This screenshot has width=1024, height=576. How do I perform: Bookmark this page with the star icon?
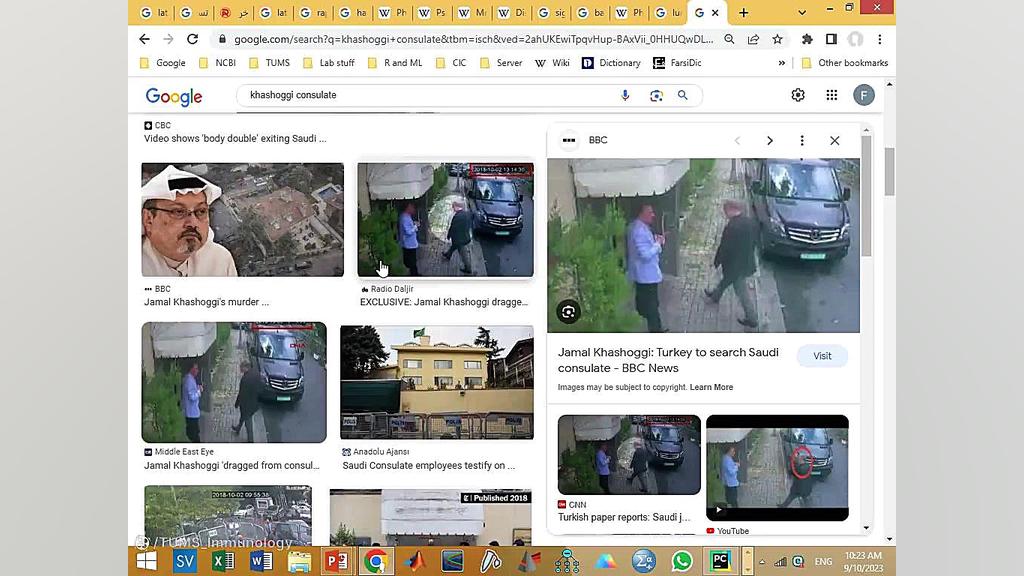(777, 39)
